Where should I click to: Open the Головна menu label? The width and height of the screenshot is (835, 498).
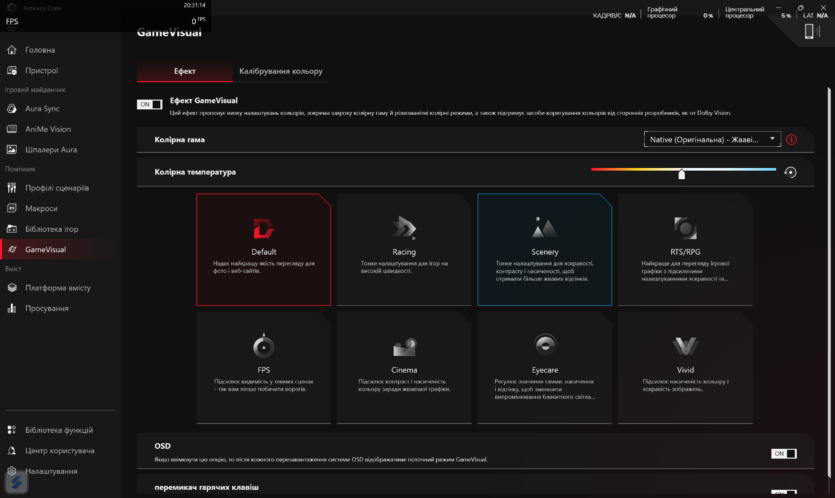click(40, 50)
